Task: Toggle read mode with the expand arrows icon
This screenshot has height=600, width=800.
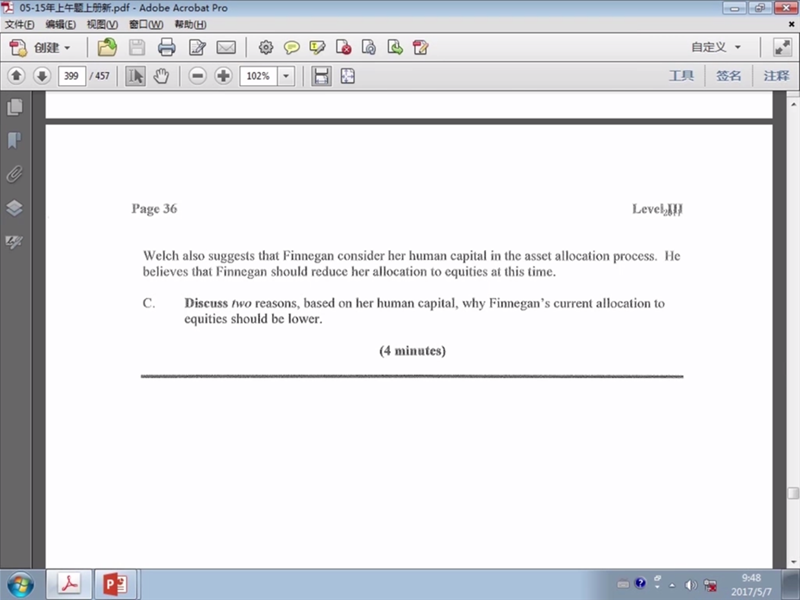Action: (x=781, y=47)
